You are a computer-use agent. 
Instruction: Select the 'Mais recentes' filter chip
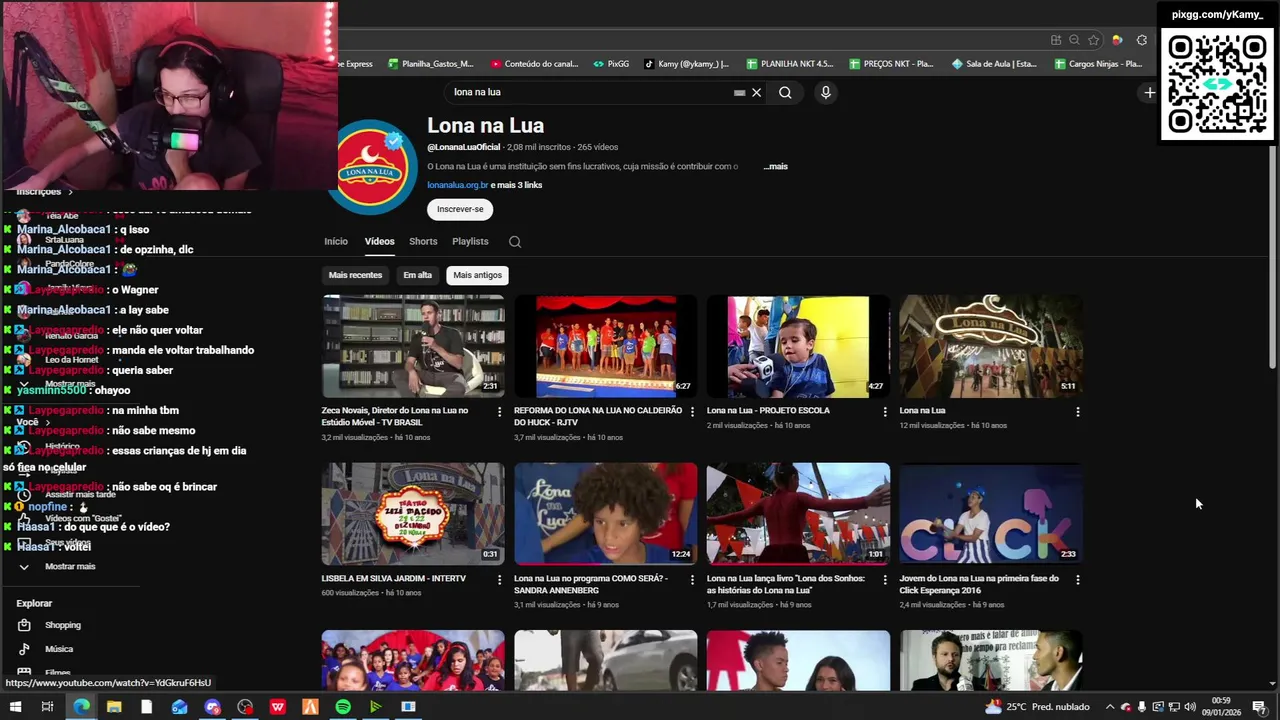coord(355,275)
